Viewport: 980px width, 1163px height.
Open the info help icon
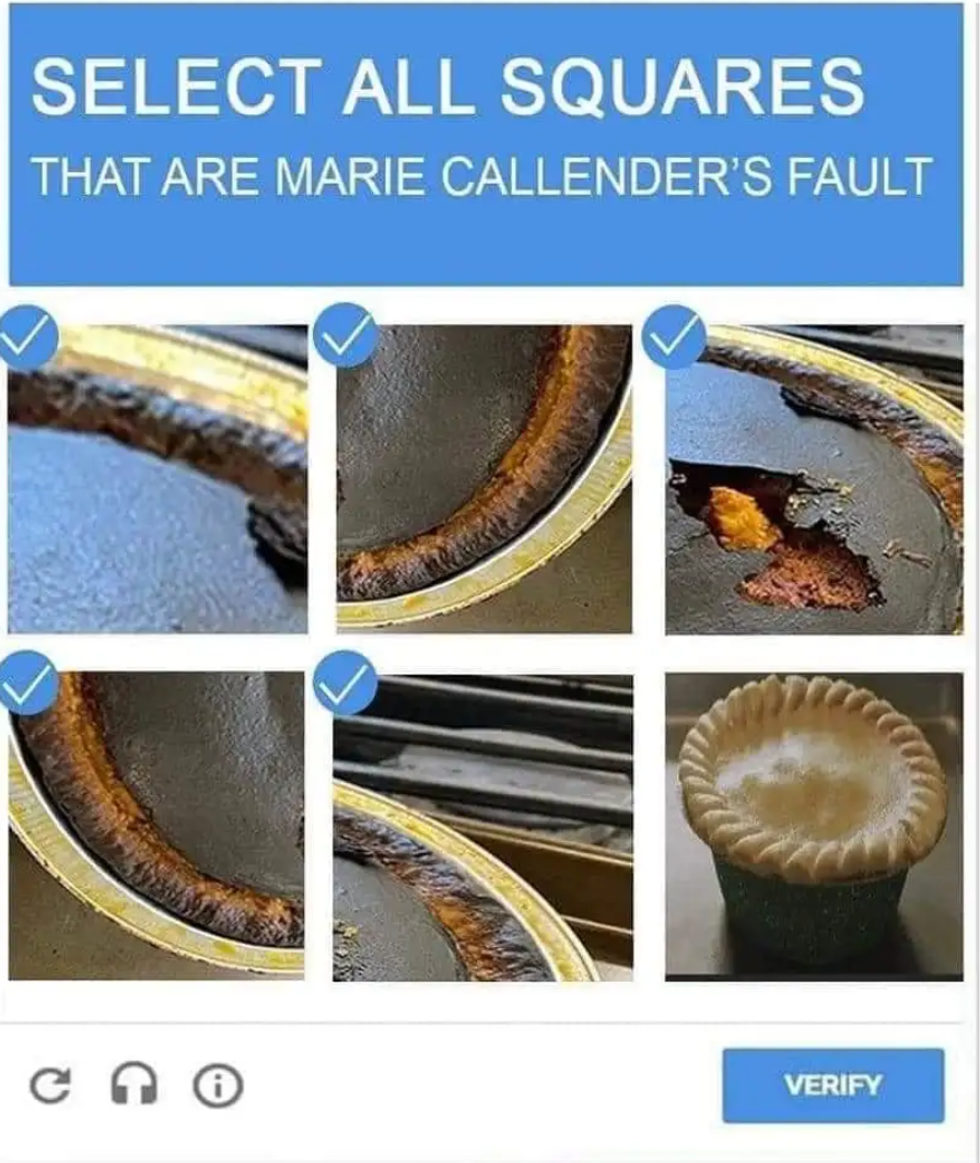(217, 1085)
